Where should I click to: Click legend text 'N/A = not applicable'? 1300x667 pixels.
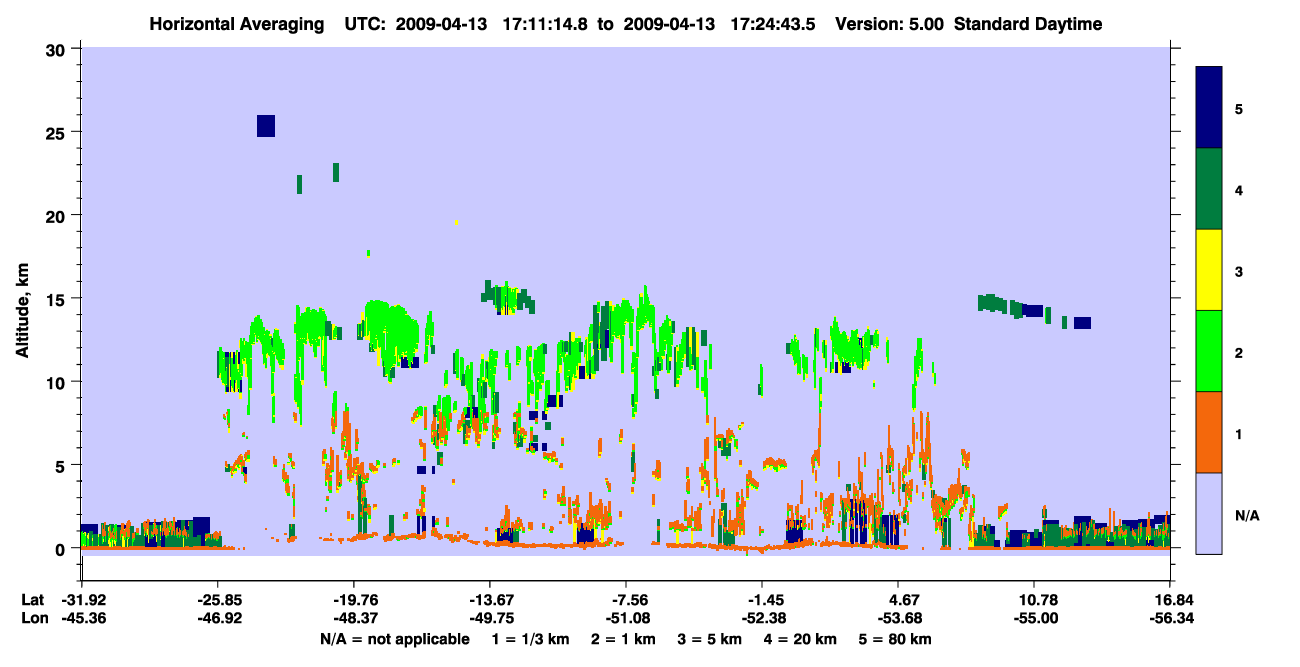coord(394,639)
